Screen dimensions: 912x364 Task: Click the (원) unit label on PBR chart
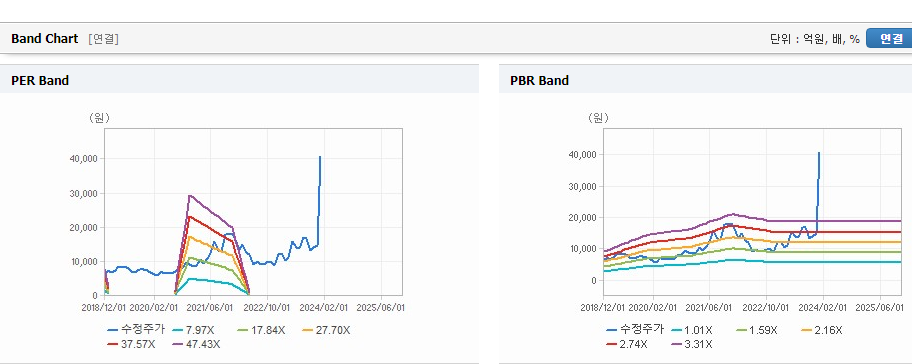point(598,118)
